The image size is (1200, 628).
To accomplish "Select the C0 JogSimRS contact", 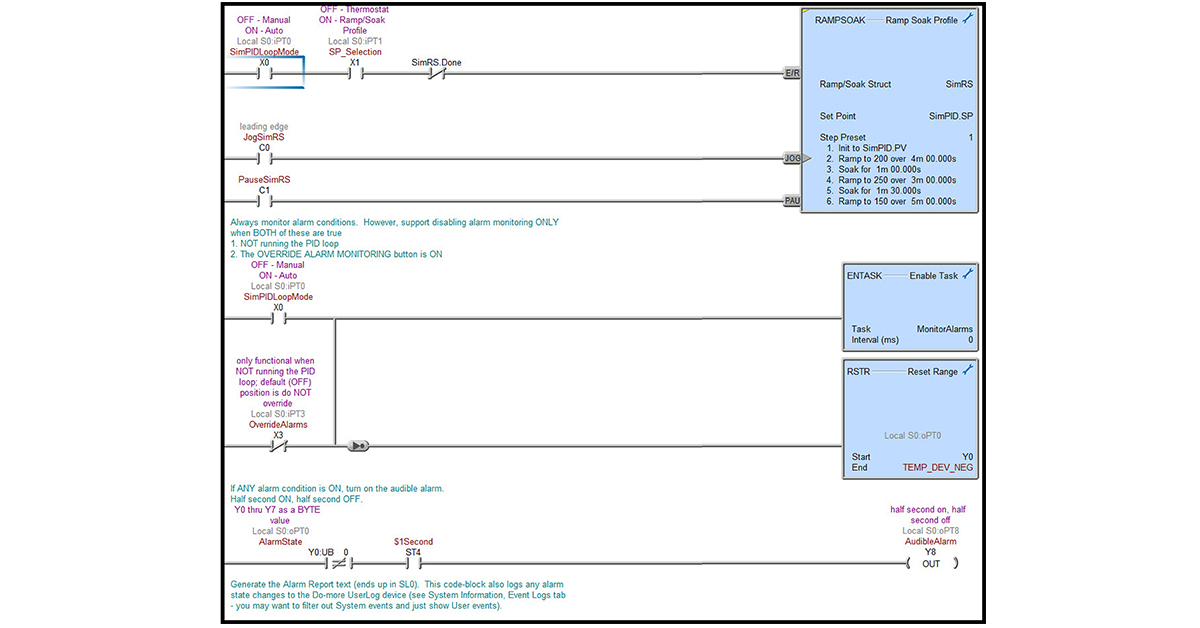I will coord(264,158).
